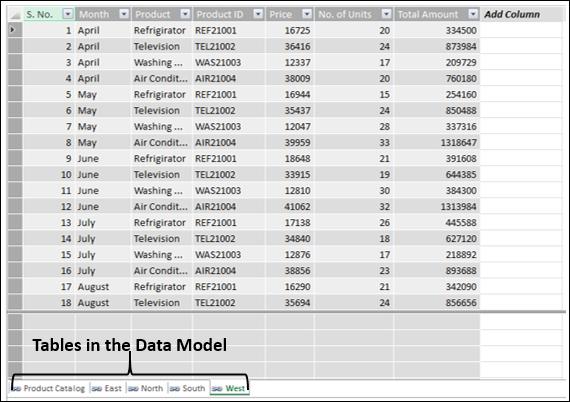Select row 1 via its row selector arrow
The image size is (570, 402).
[15, 30]
